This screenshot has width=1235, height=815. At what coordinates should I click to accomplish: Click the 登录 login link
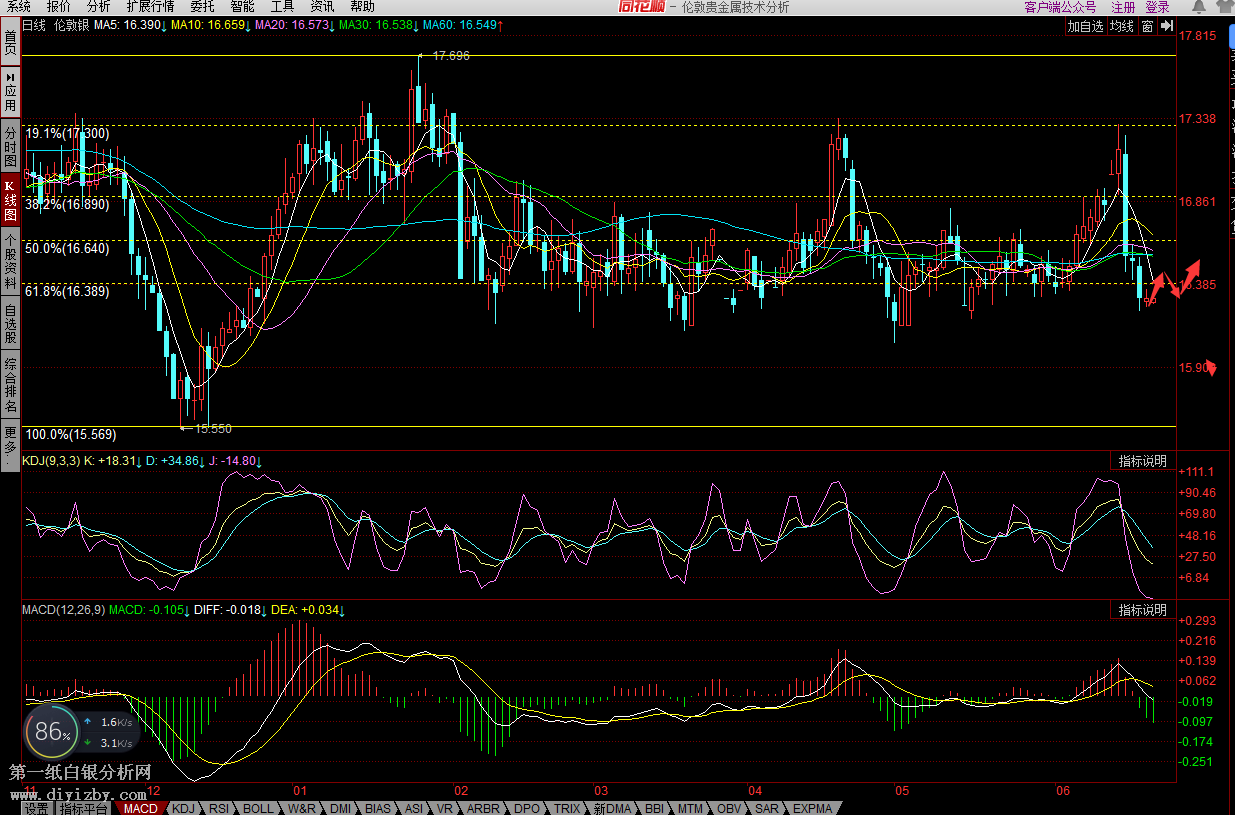pos(1157,7)
